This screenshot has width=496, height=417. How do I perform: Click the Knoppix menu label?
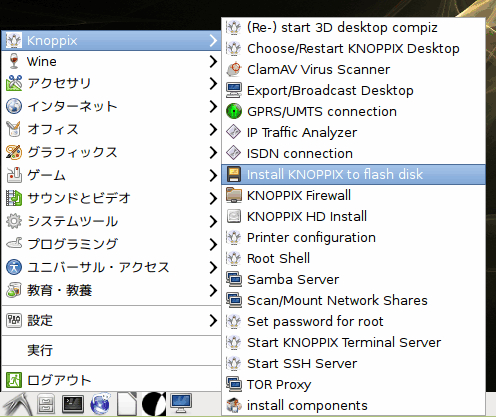52,41
